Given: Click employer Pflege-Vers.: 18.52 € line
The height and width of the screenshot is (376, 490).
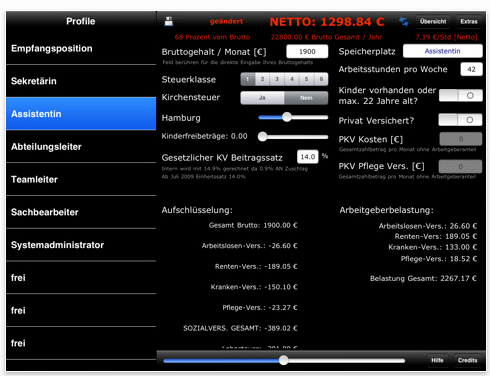Looking at the screenshot, I should coord(439,259).
